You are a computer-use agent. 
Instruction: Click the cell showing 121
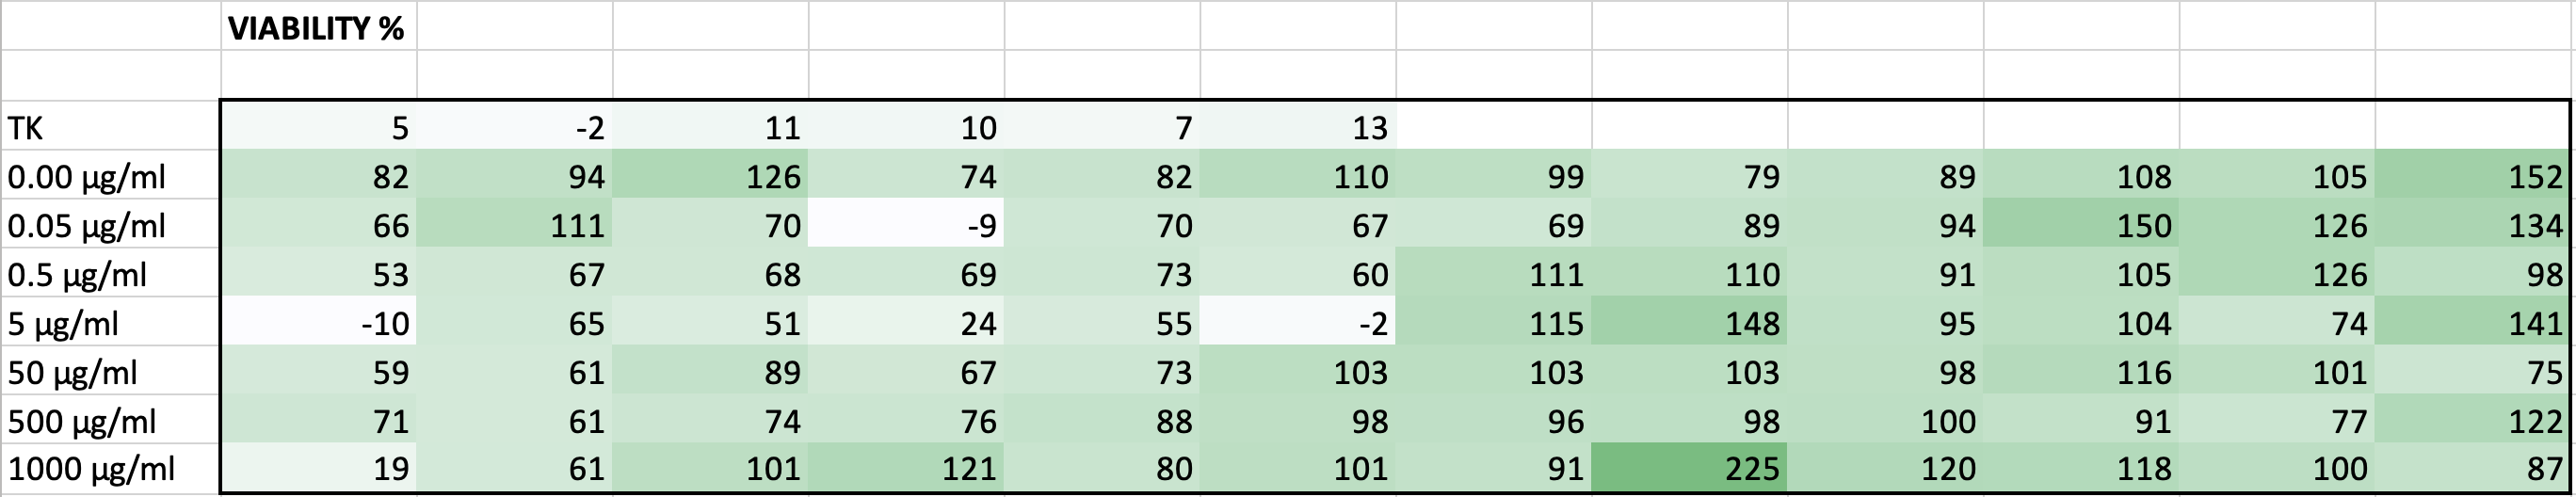(906, 468)
